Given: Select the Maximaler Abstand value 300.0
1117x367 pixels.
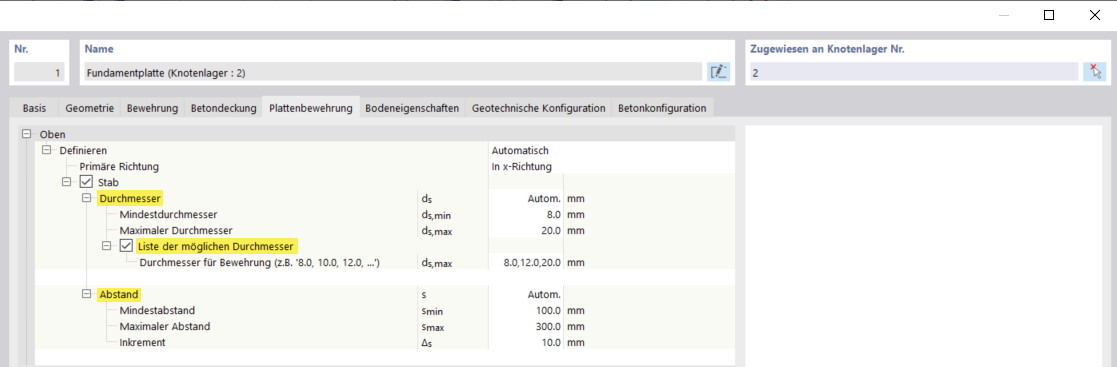Looking at the screenshot, I should pyautogui.click(x=549, y=326).
